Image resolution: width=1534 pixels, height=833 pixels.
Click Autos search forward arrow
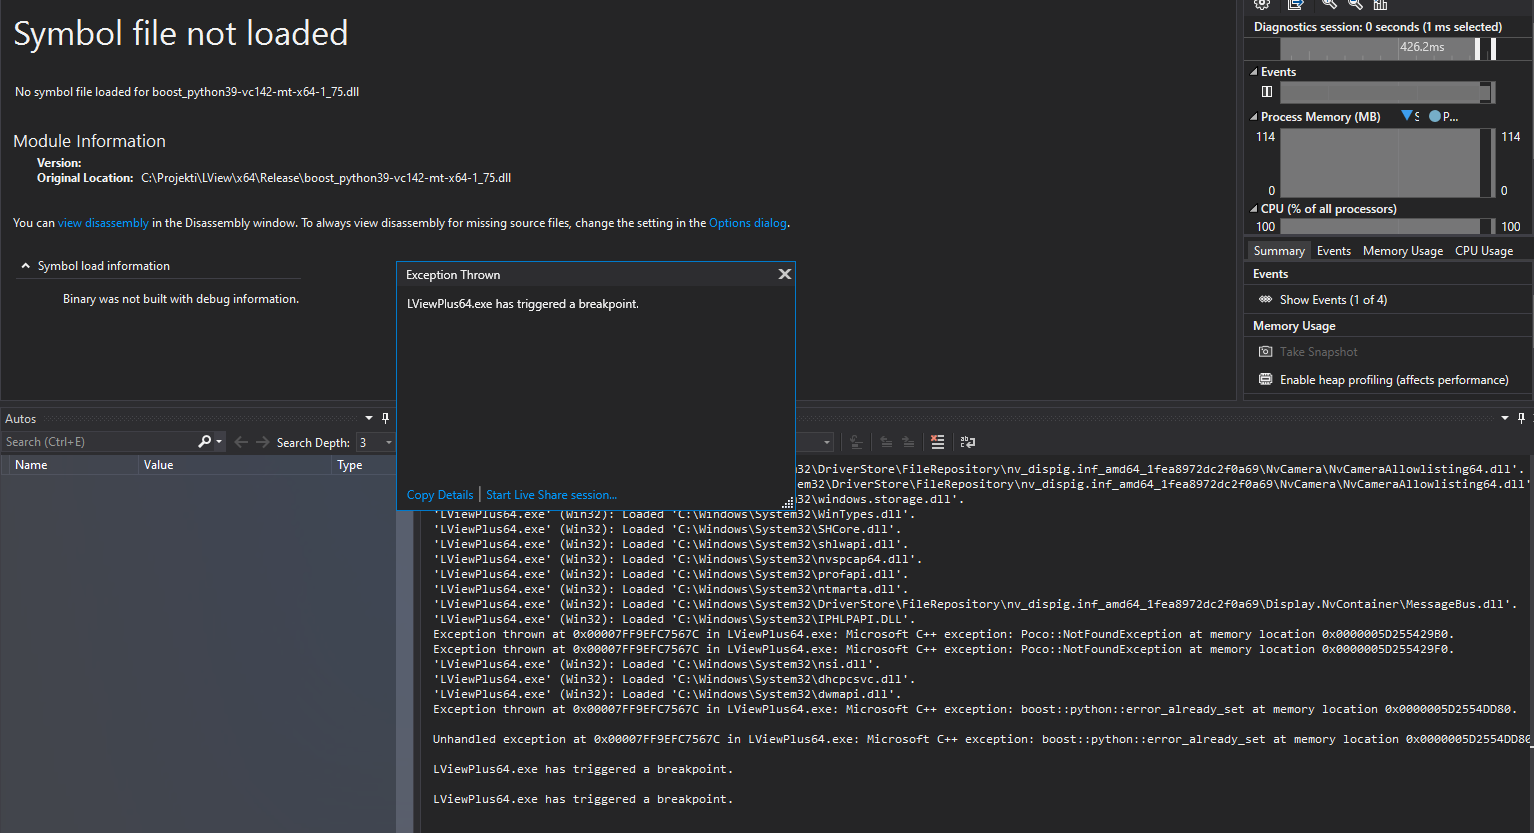point(262,442)
